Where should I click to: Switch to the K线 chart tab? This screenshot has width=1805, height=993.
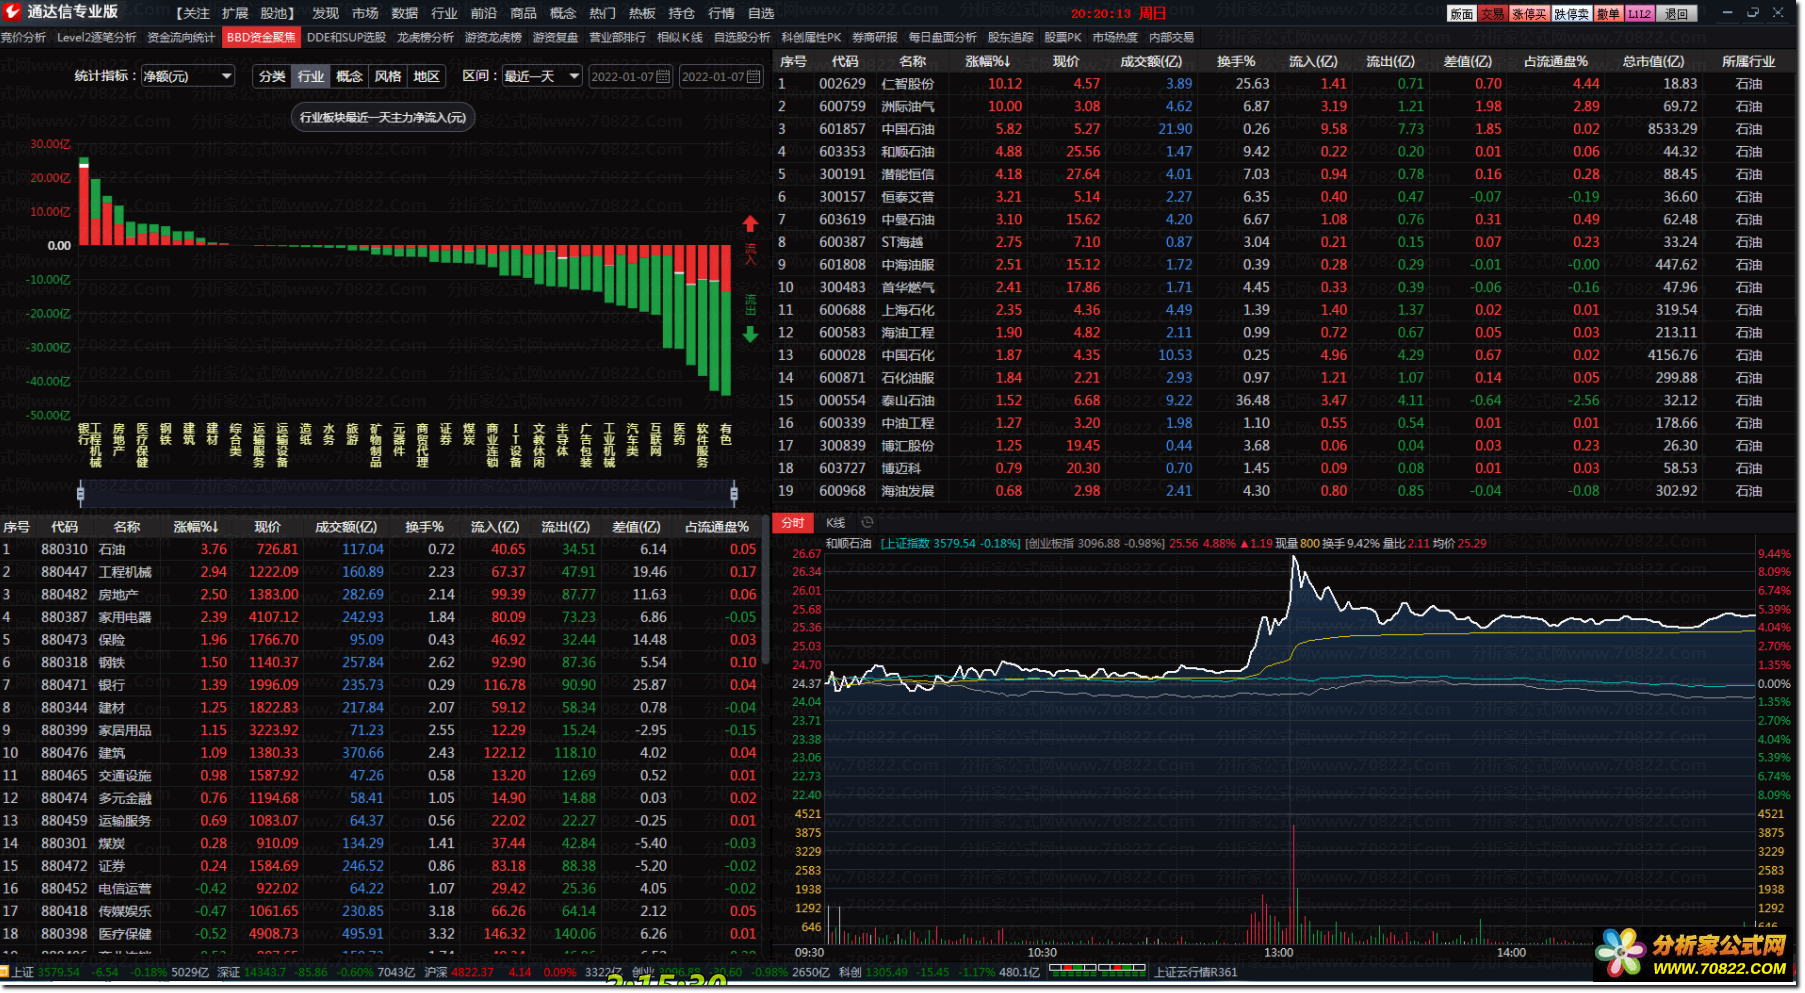pyautogui.click(x=836, y=522)
